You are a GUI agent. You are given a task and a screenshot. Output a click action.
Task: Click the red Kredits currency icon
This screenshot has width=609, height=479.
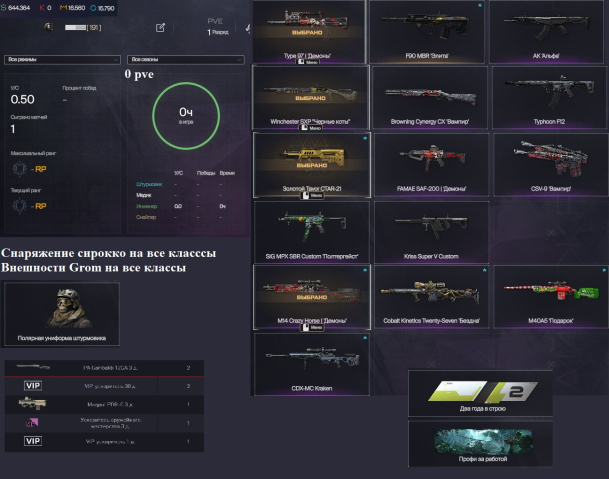tap(42, 8)
